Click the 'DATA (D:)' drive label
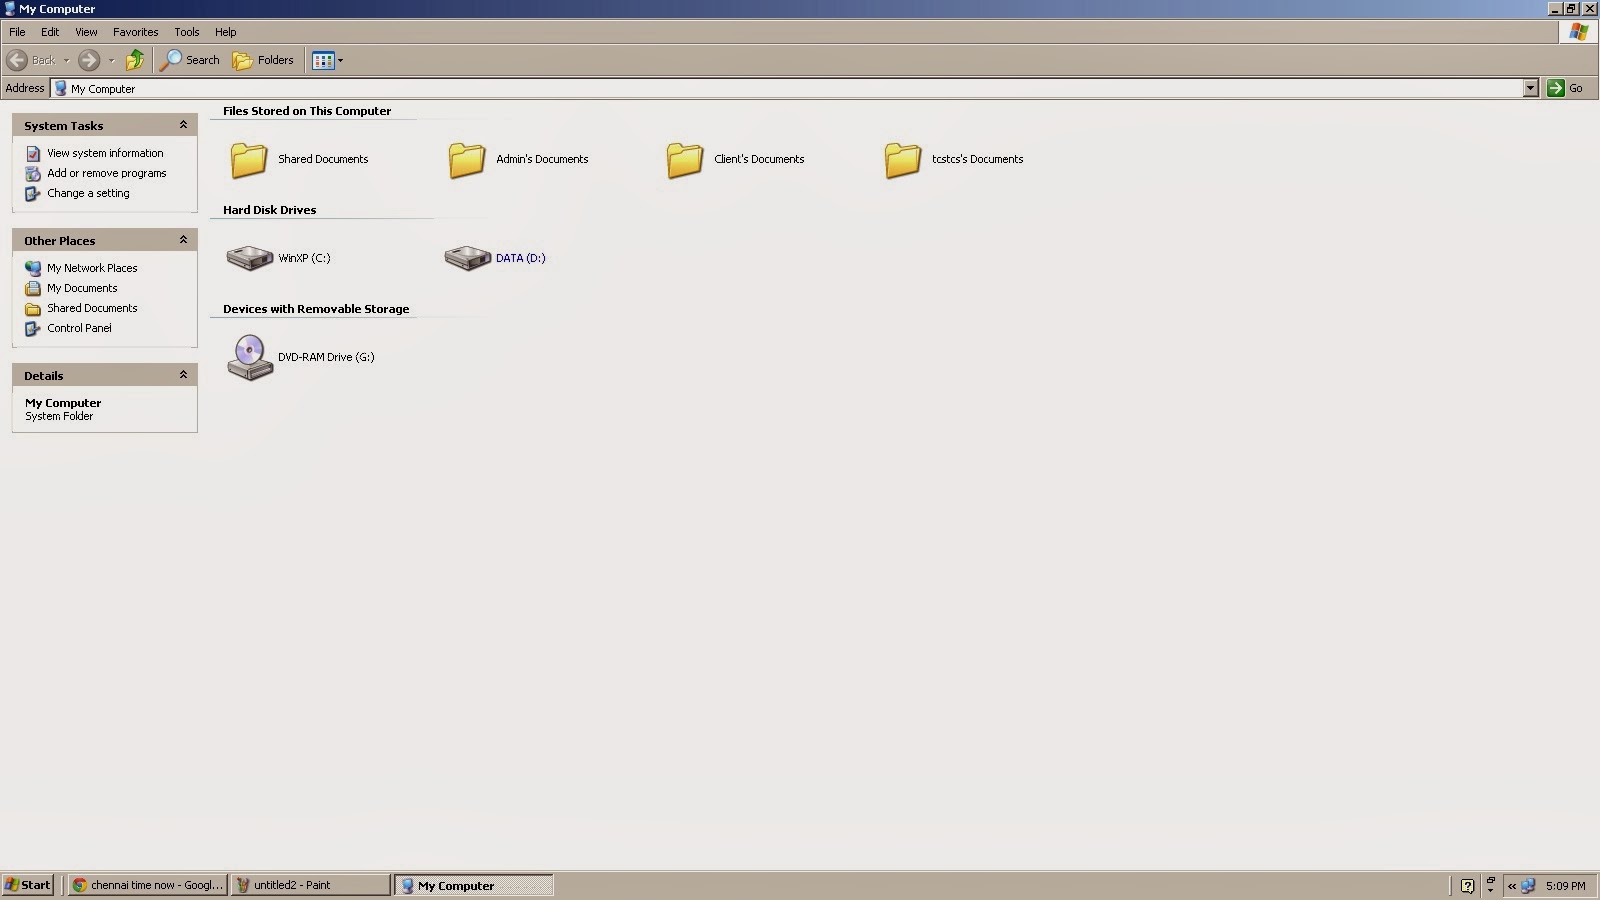Viewport: 1600px width, 900px height. [x=521, y=258]
